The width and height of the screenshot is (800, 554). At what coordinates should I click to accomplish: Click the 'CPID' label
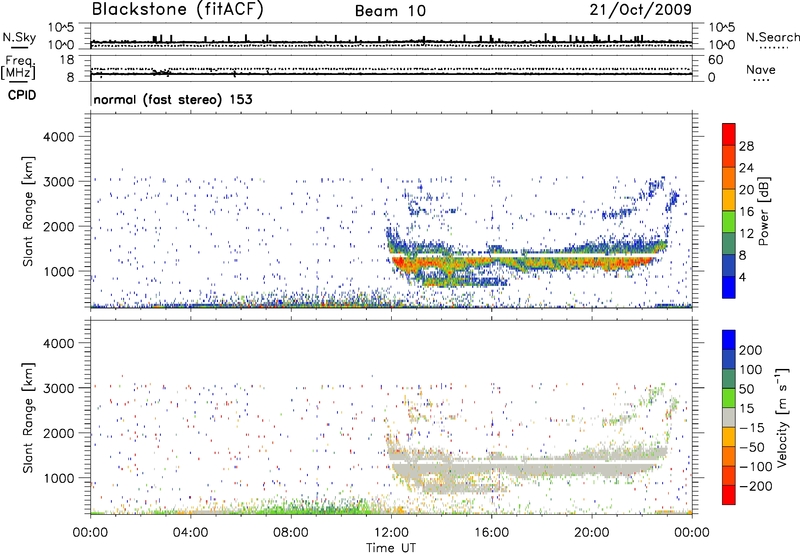pos(22,95)
